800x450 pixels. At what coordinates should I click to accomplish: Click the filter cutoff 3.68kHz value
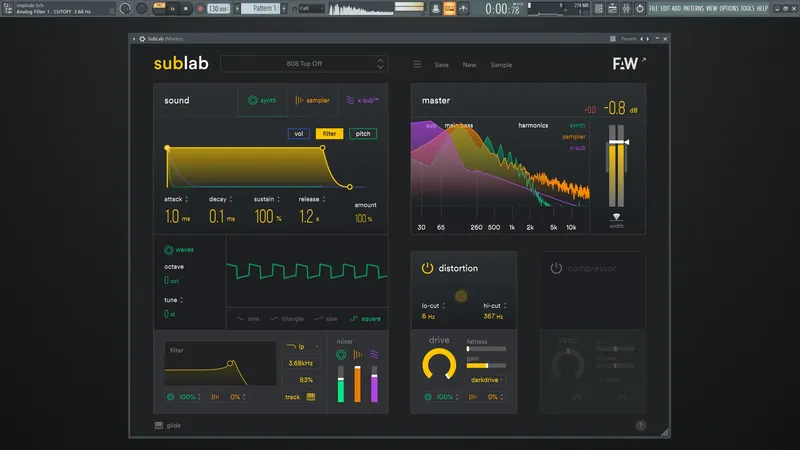[x=301, y=363]
